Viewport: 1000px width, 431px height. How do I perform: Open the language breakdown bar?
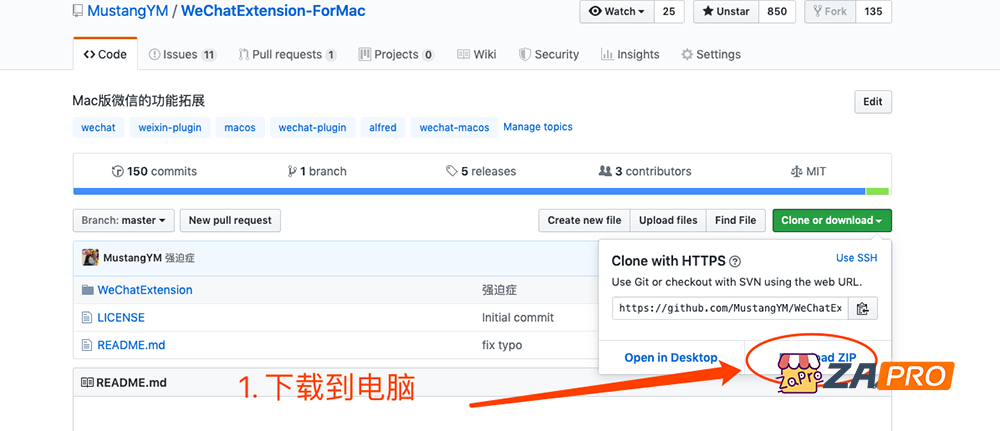point(482,191)
